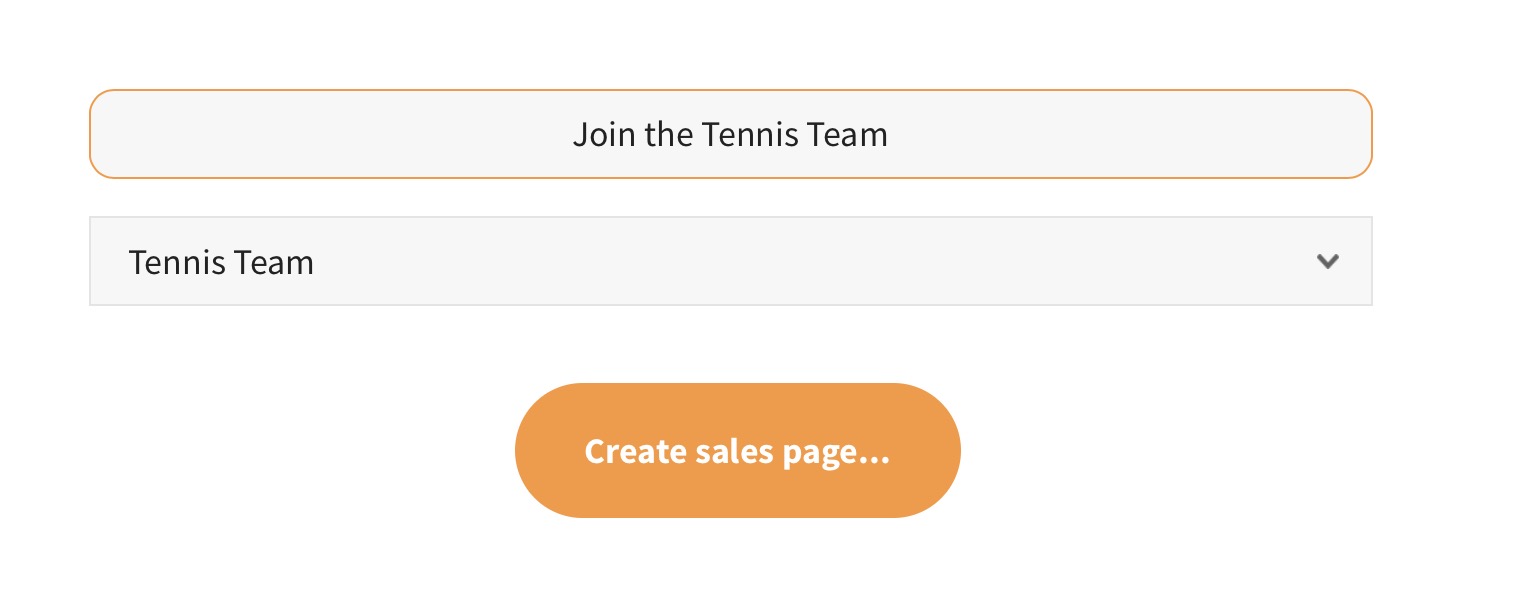Click the Tennis Team label in dropdown

point(221,263)
